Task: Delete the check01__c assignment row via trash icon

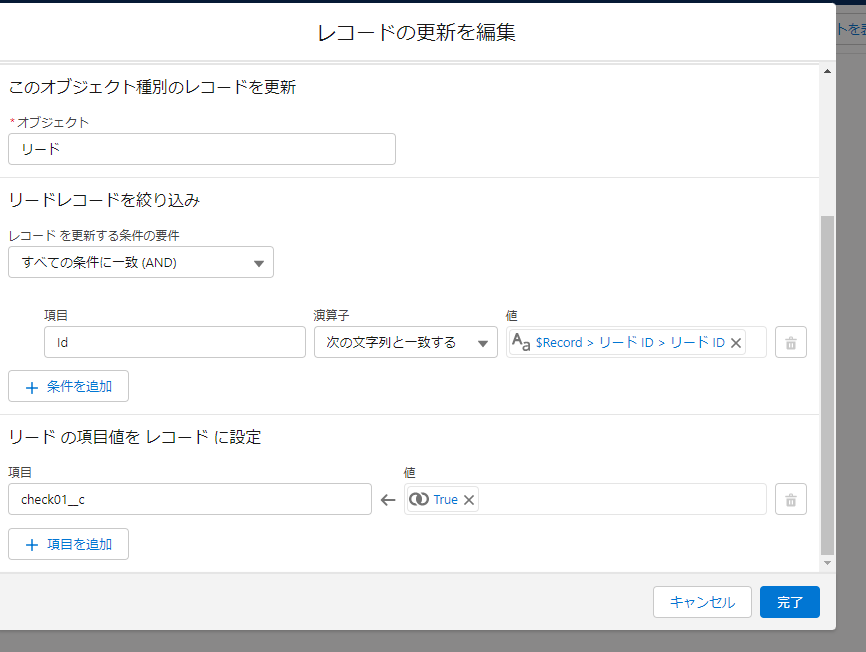Action: point(790,499)
